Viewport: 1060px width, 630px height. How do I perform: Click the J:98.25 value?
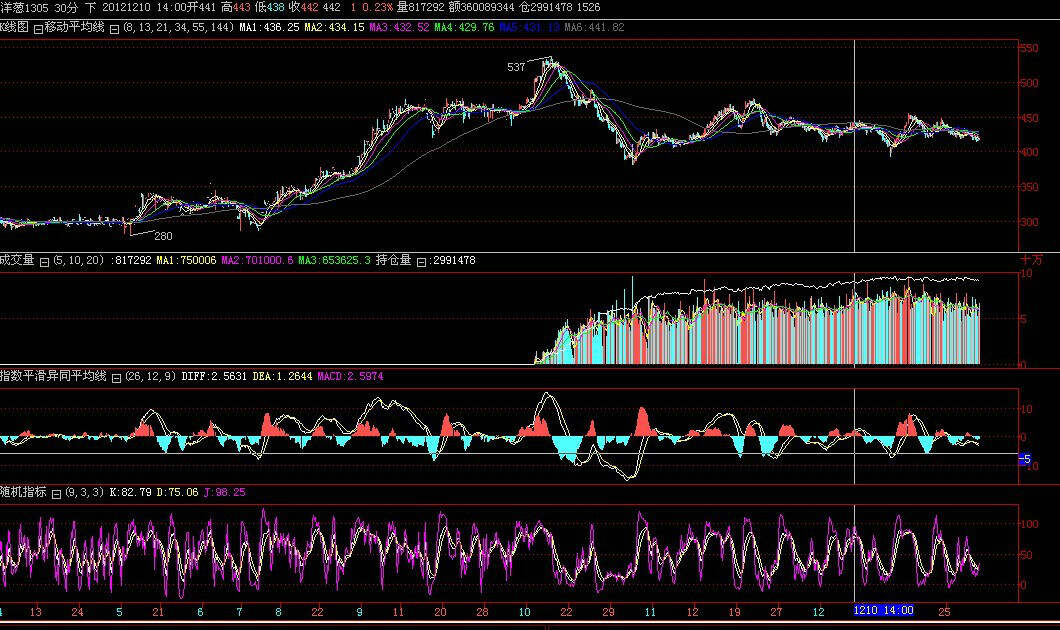click(224, 493)
